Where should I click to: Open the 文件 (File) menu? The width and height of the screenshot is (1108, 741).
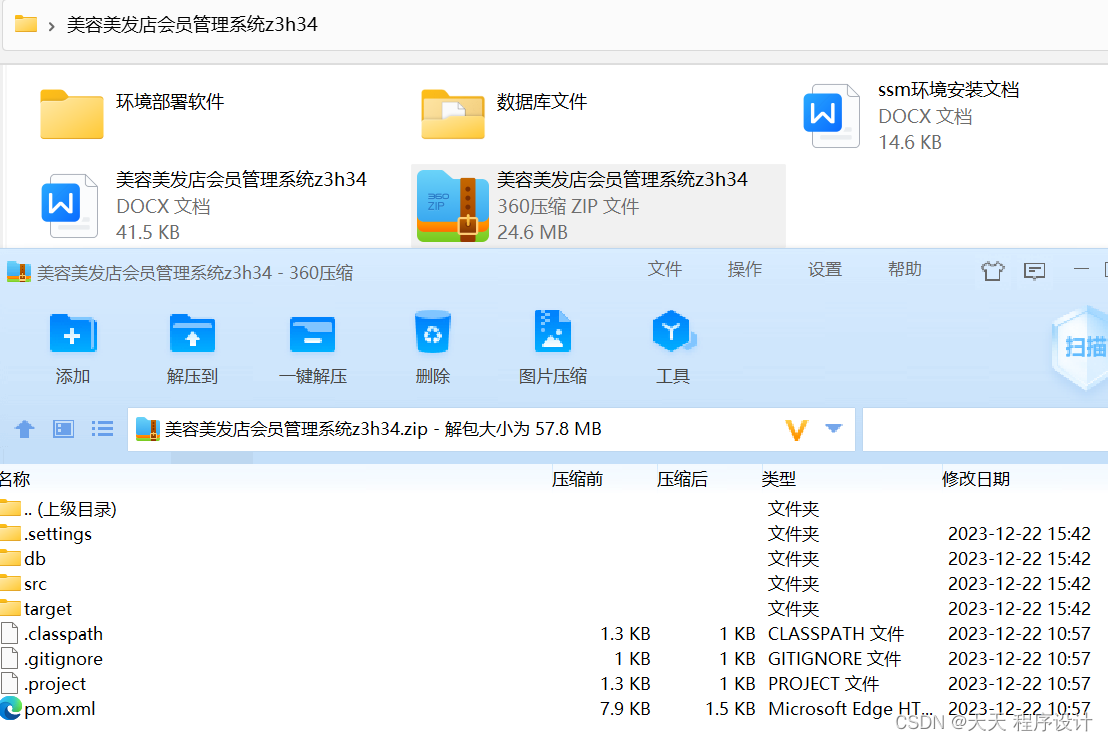point(665,269)
